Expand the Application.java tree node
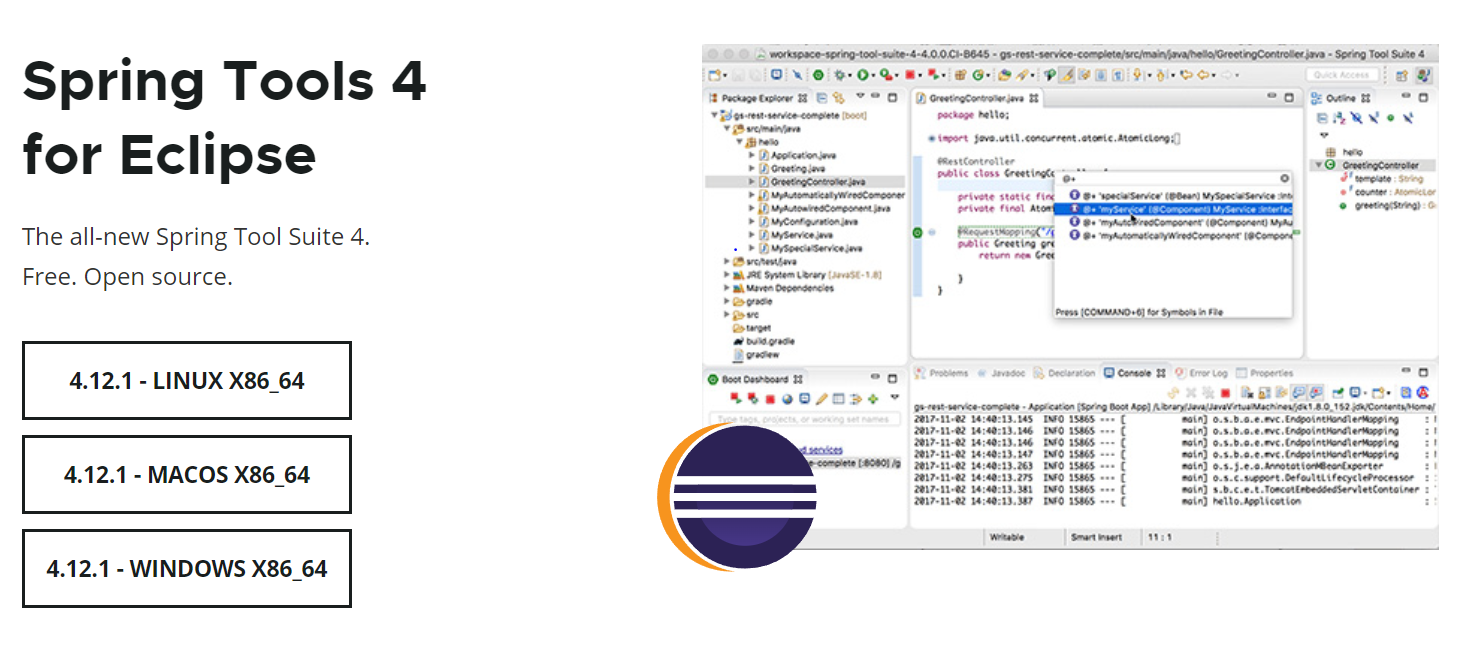The width and height of the screenshot is (1483, 655). click(x=752, y=155)
